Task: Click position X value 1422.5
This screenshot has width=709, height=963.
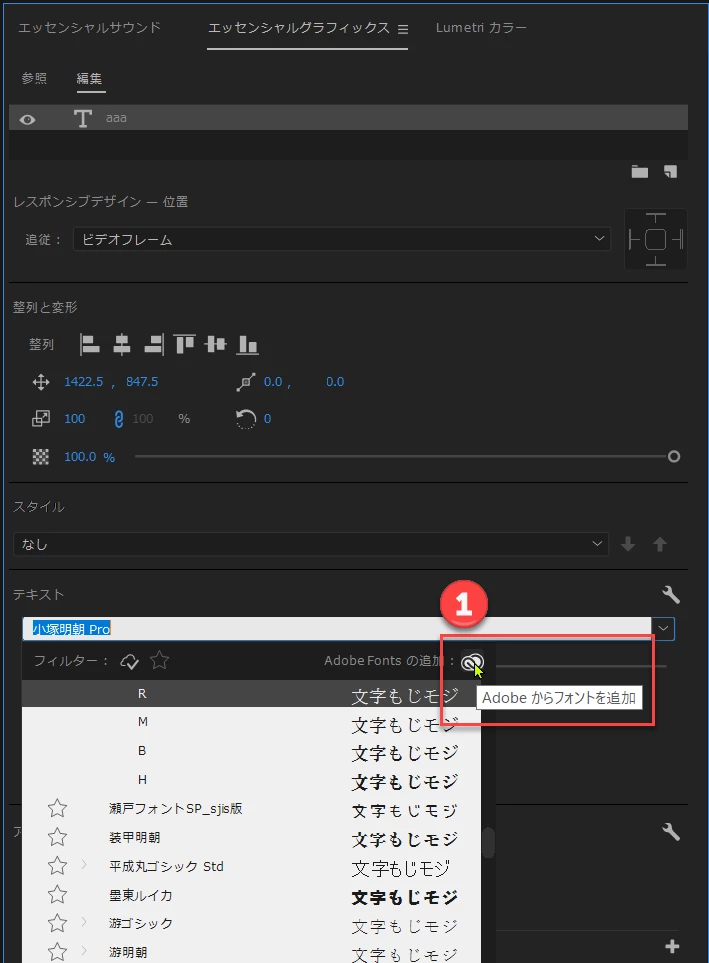Action: tap(84, 381)
